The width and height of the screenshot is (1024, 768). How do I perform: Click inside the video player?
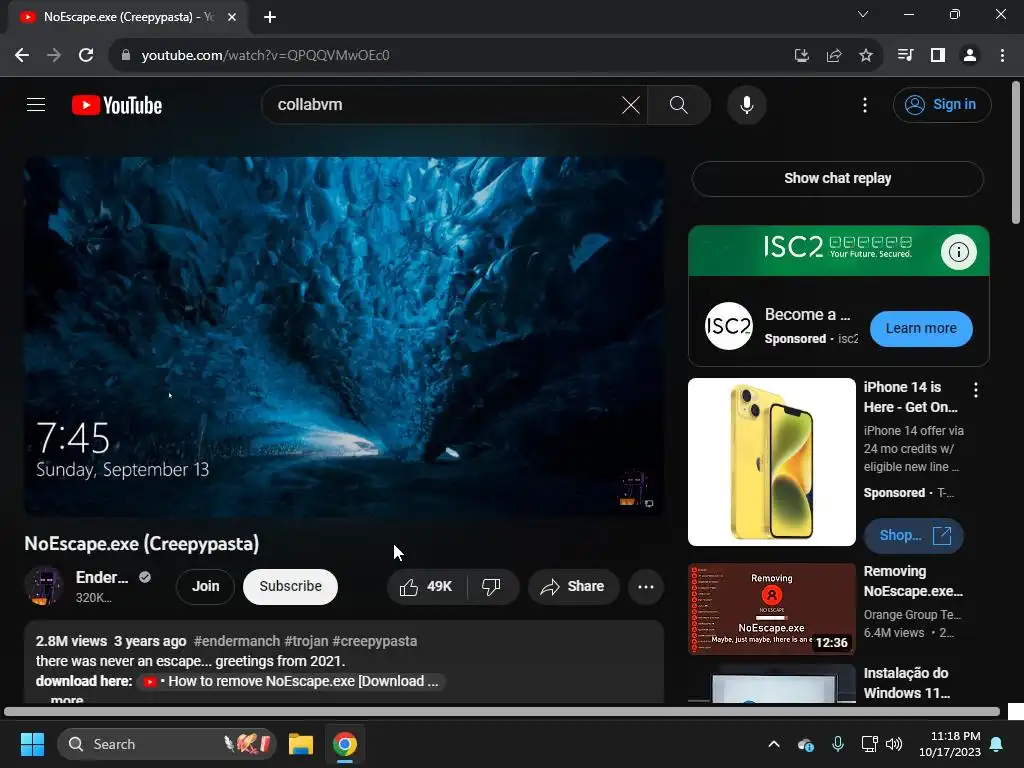[x=344, y=336]
